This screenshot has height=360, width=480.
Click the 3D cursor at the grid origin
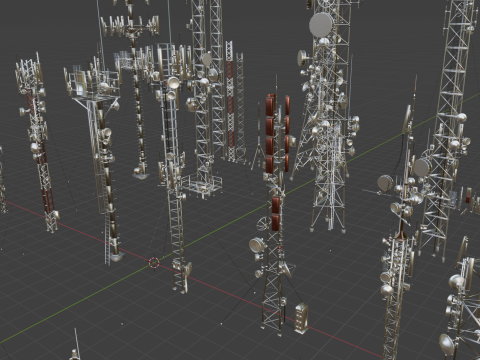click(x=154, y=263)
